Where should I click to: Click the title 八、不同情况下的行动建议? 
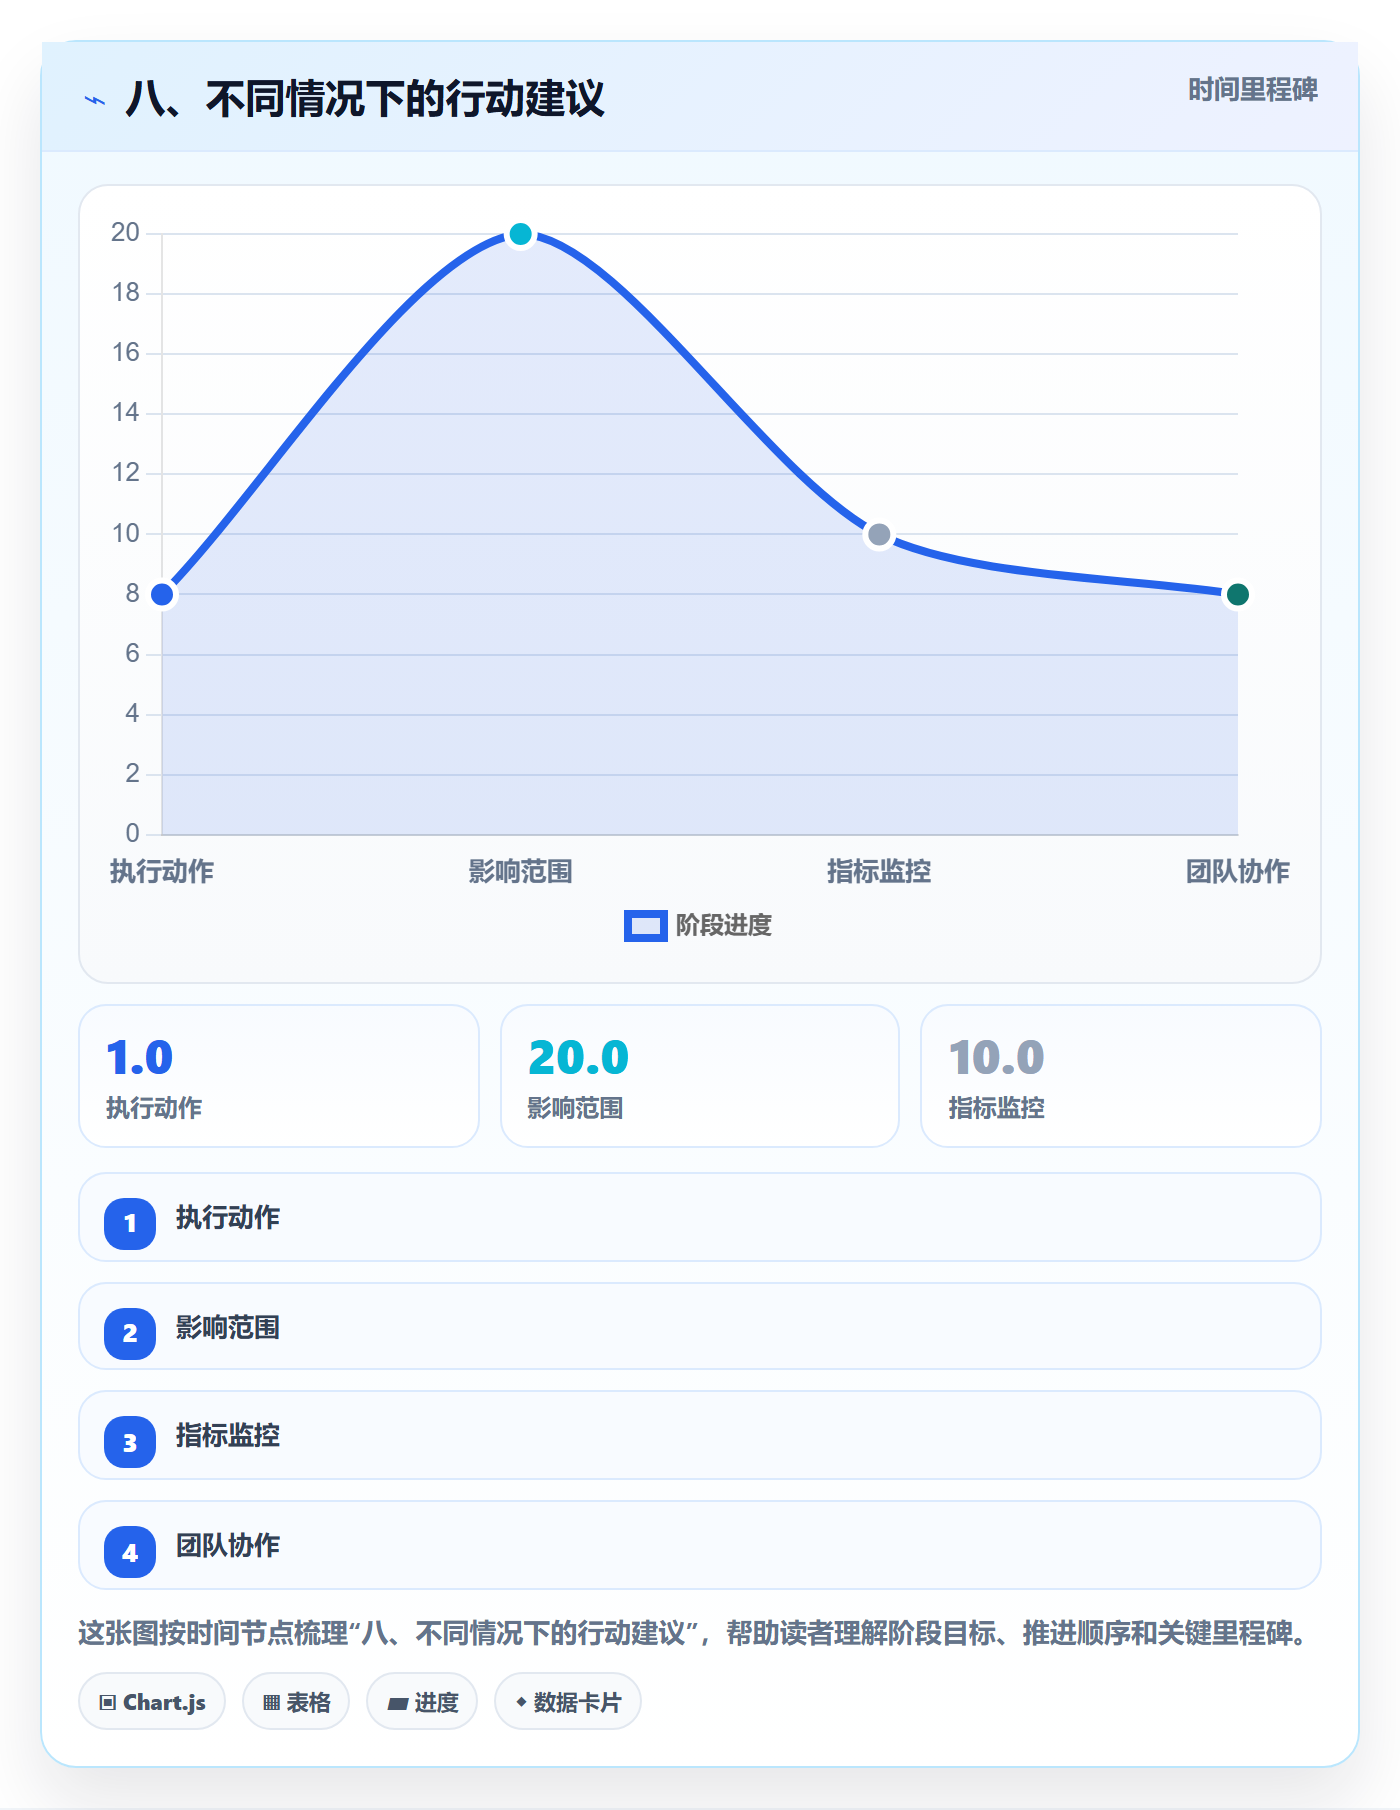[x=365, y=100]
